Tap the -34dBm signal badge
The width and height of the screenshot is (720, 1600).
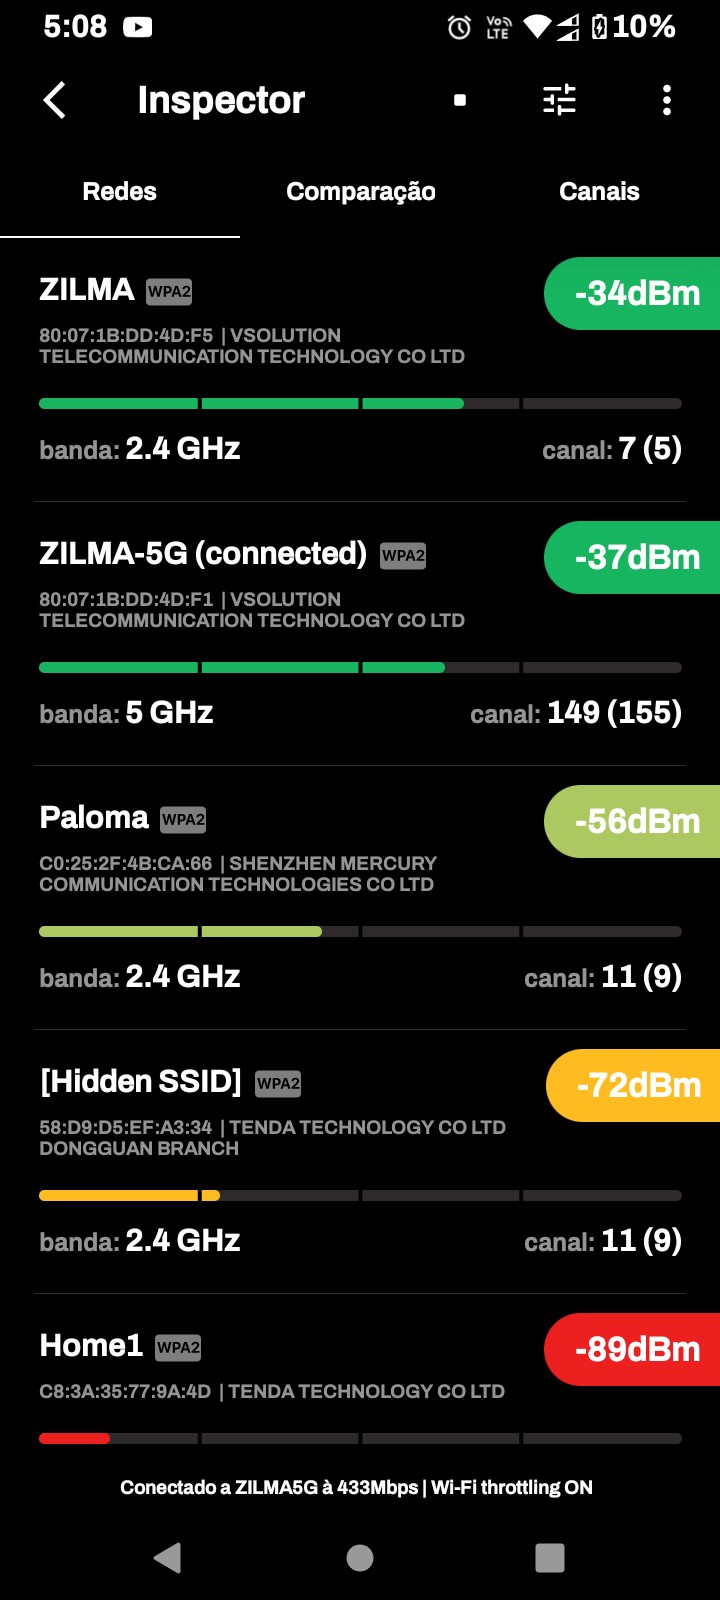[x=634, y=294]
